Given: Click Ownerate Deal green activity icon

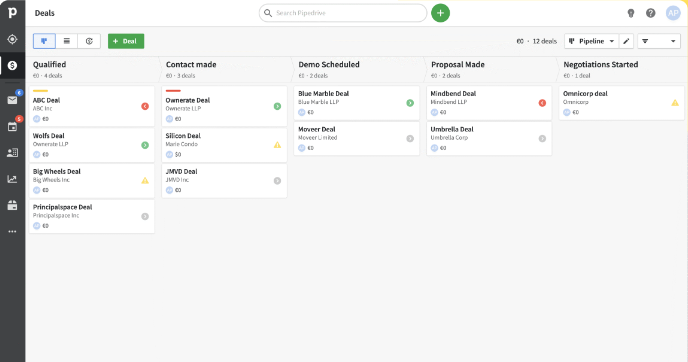Looking at the screenshot, I should (277, 106).
